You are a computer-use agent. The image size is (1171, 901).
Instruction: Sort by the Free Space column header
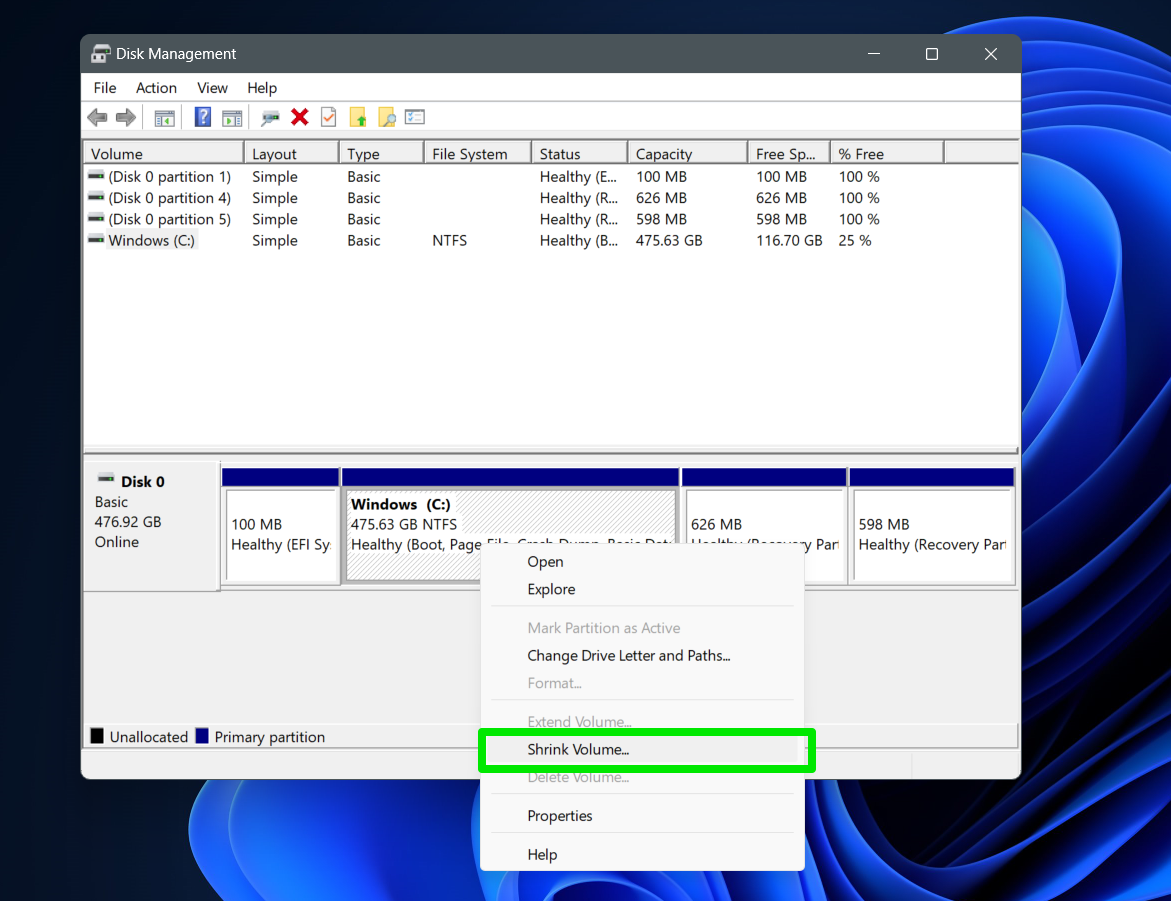pyautogui.click(x=789, y=154)
